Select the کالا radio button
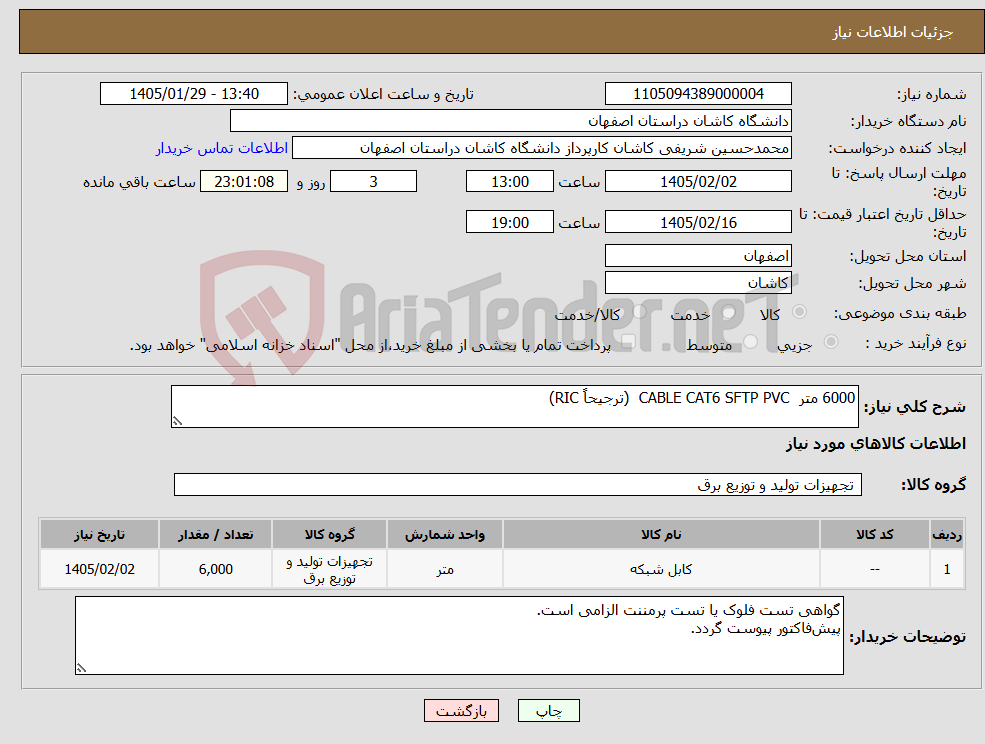Image resolution: width=985 pixels, height=744 pixels. (x=800, y=312)
